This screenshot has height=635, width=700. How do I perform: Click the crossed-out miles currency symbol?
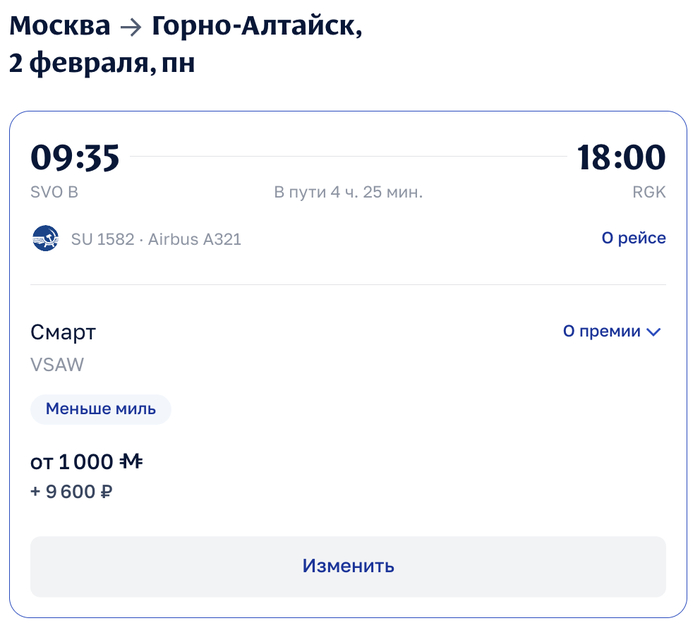[x=131, y=462]
